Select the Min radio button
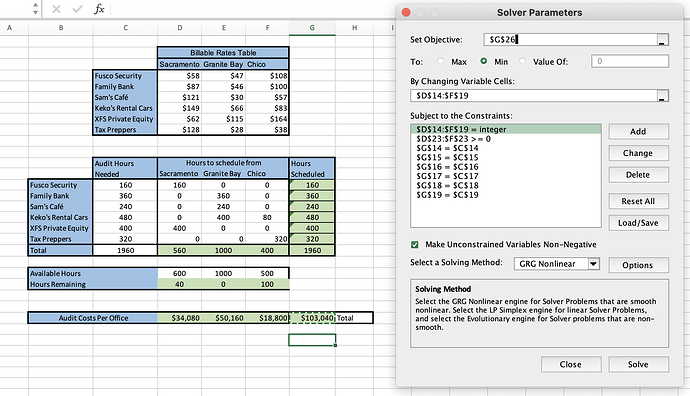 point(484,61)
